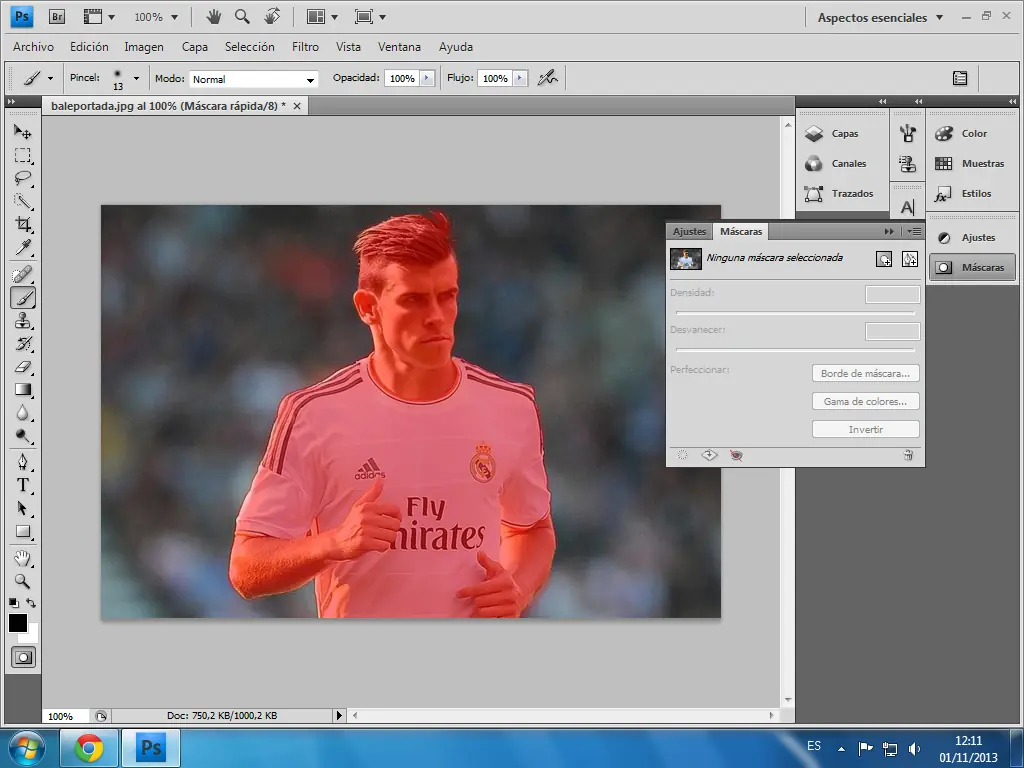The height and width of the screenshot is (768, 1024).
Task: Click the Desvanecer slider track
Action: tap(795, 349)
